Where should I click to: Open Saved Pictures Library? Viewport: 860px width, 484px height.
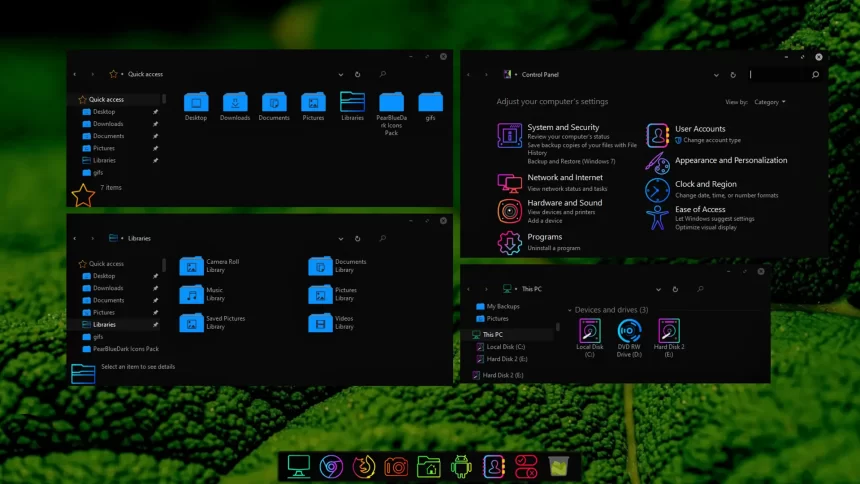[x=191, y=323]
